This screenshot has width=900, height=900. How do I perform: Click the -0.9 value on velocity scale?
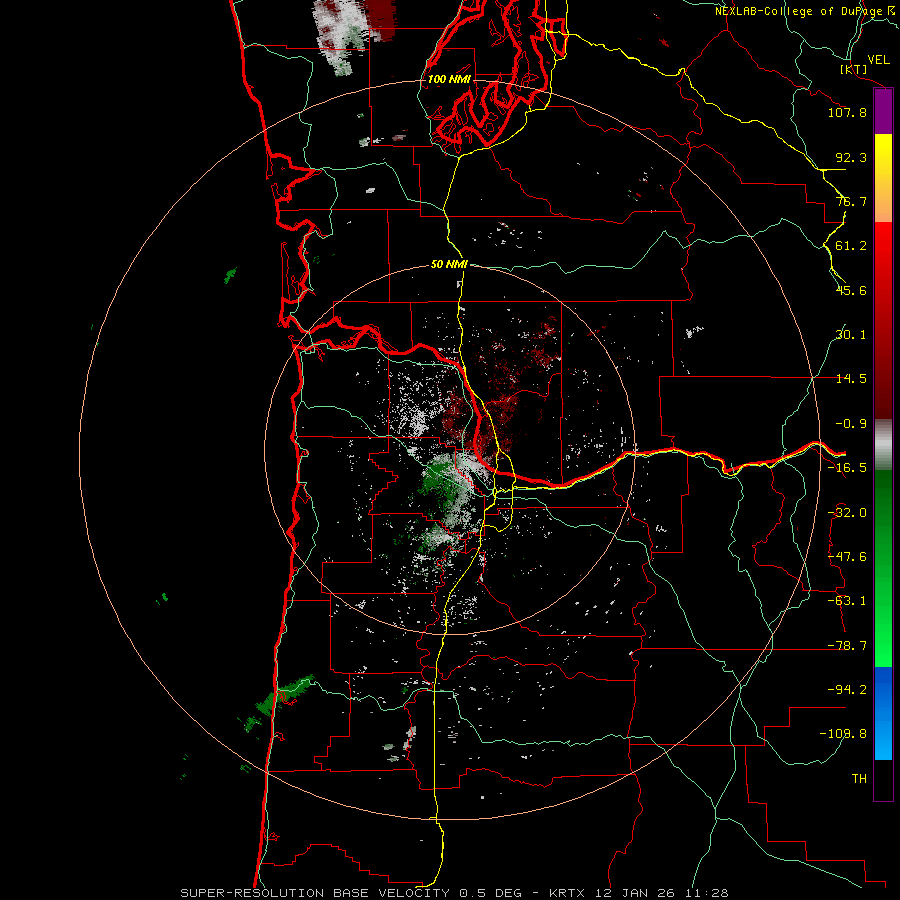(851, 424)
